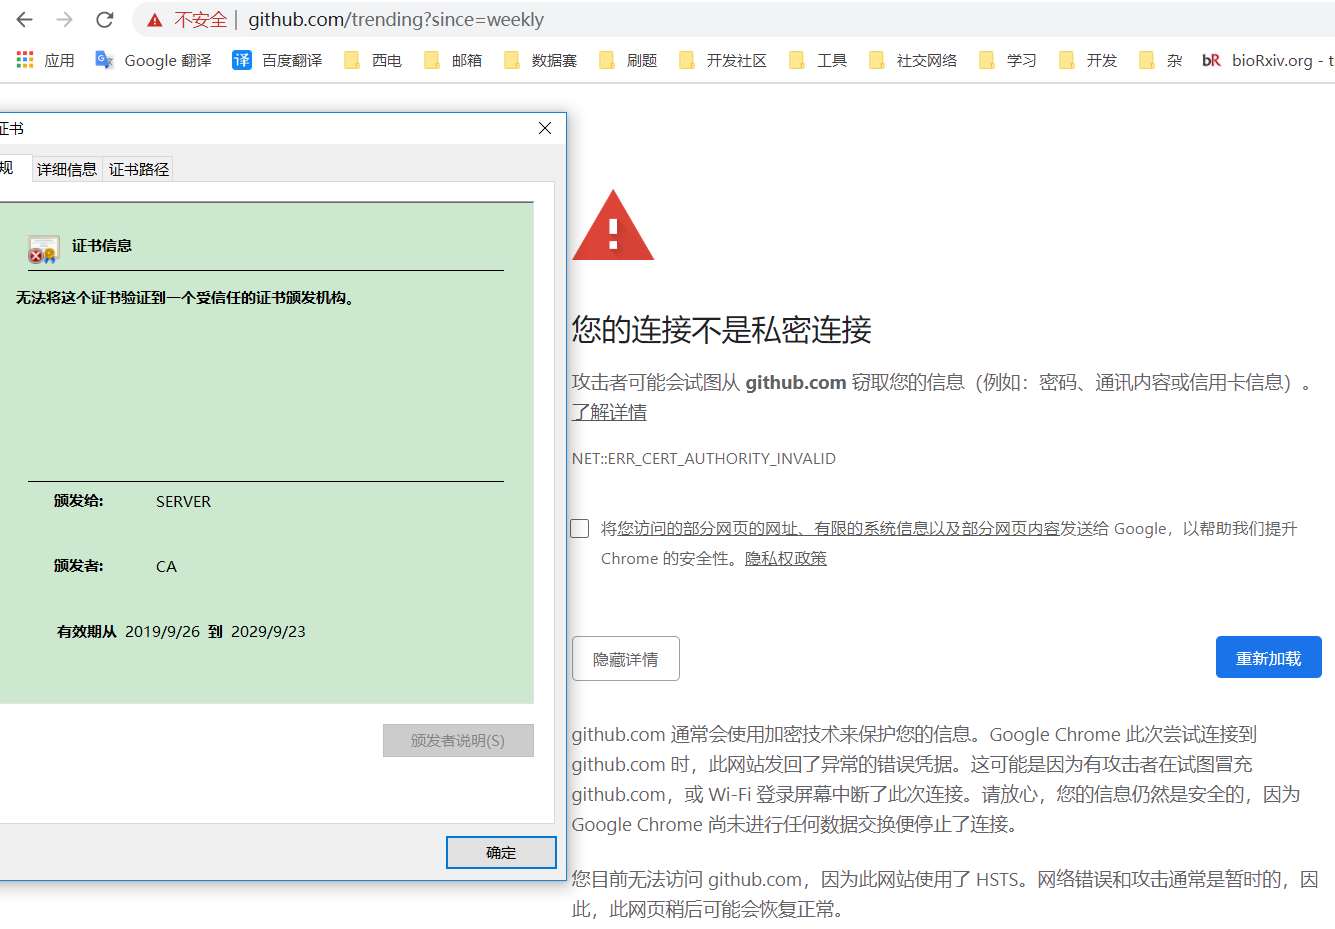Switch to the 详细信息 tab

coord(67,169)
